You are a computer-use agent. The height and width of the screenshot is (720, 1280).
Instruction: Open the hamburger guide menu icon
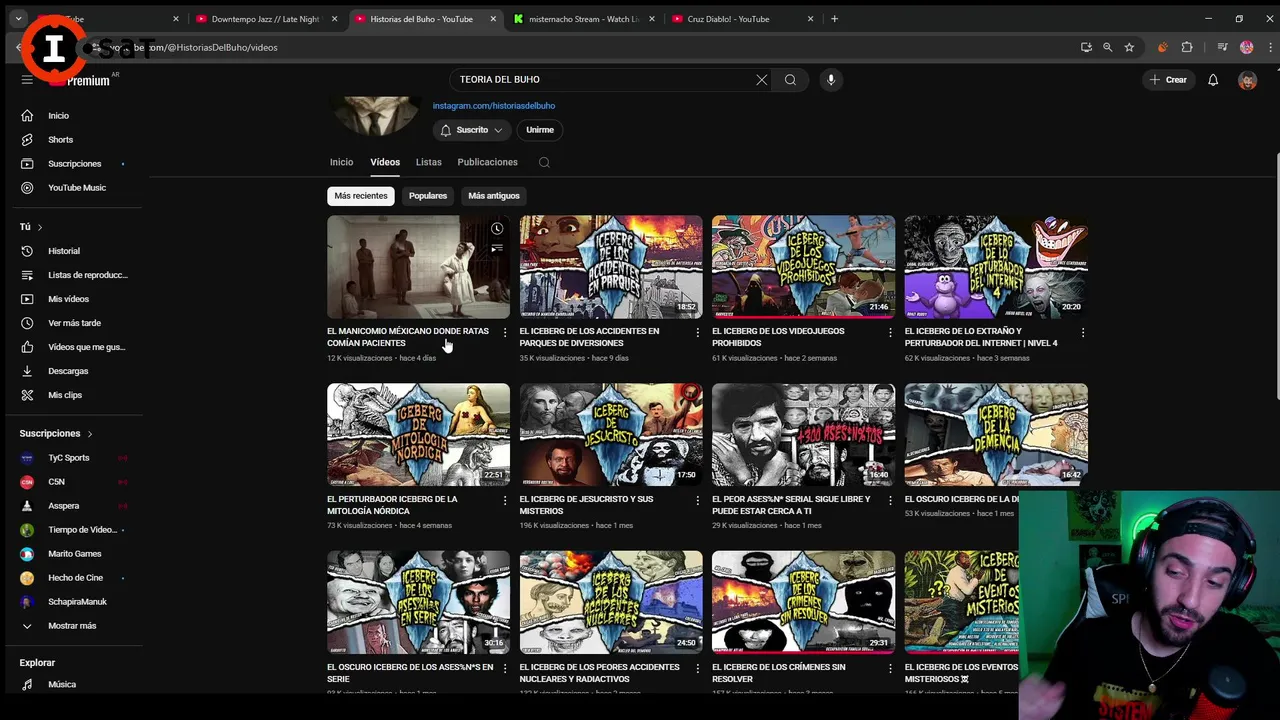[27, 80]
